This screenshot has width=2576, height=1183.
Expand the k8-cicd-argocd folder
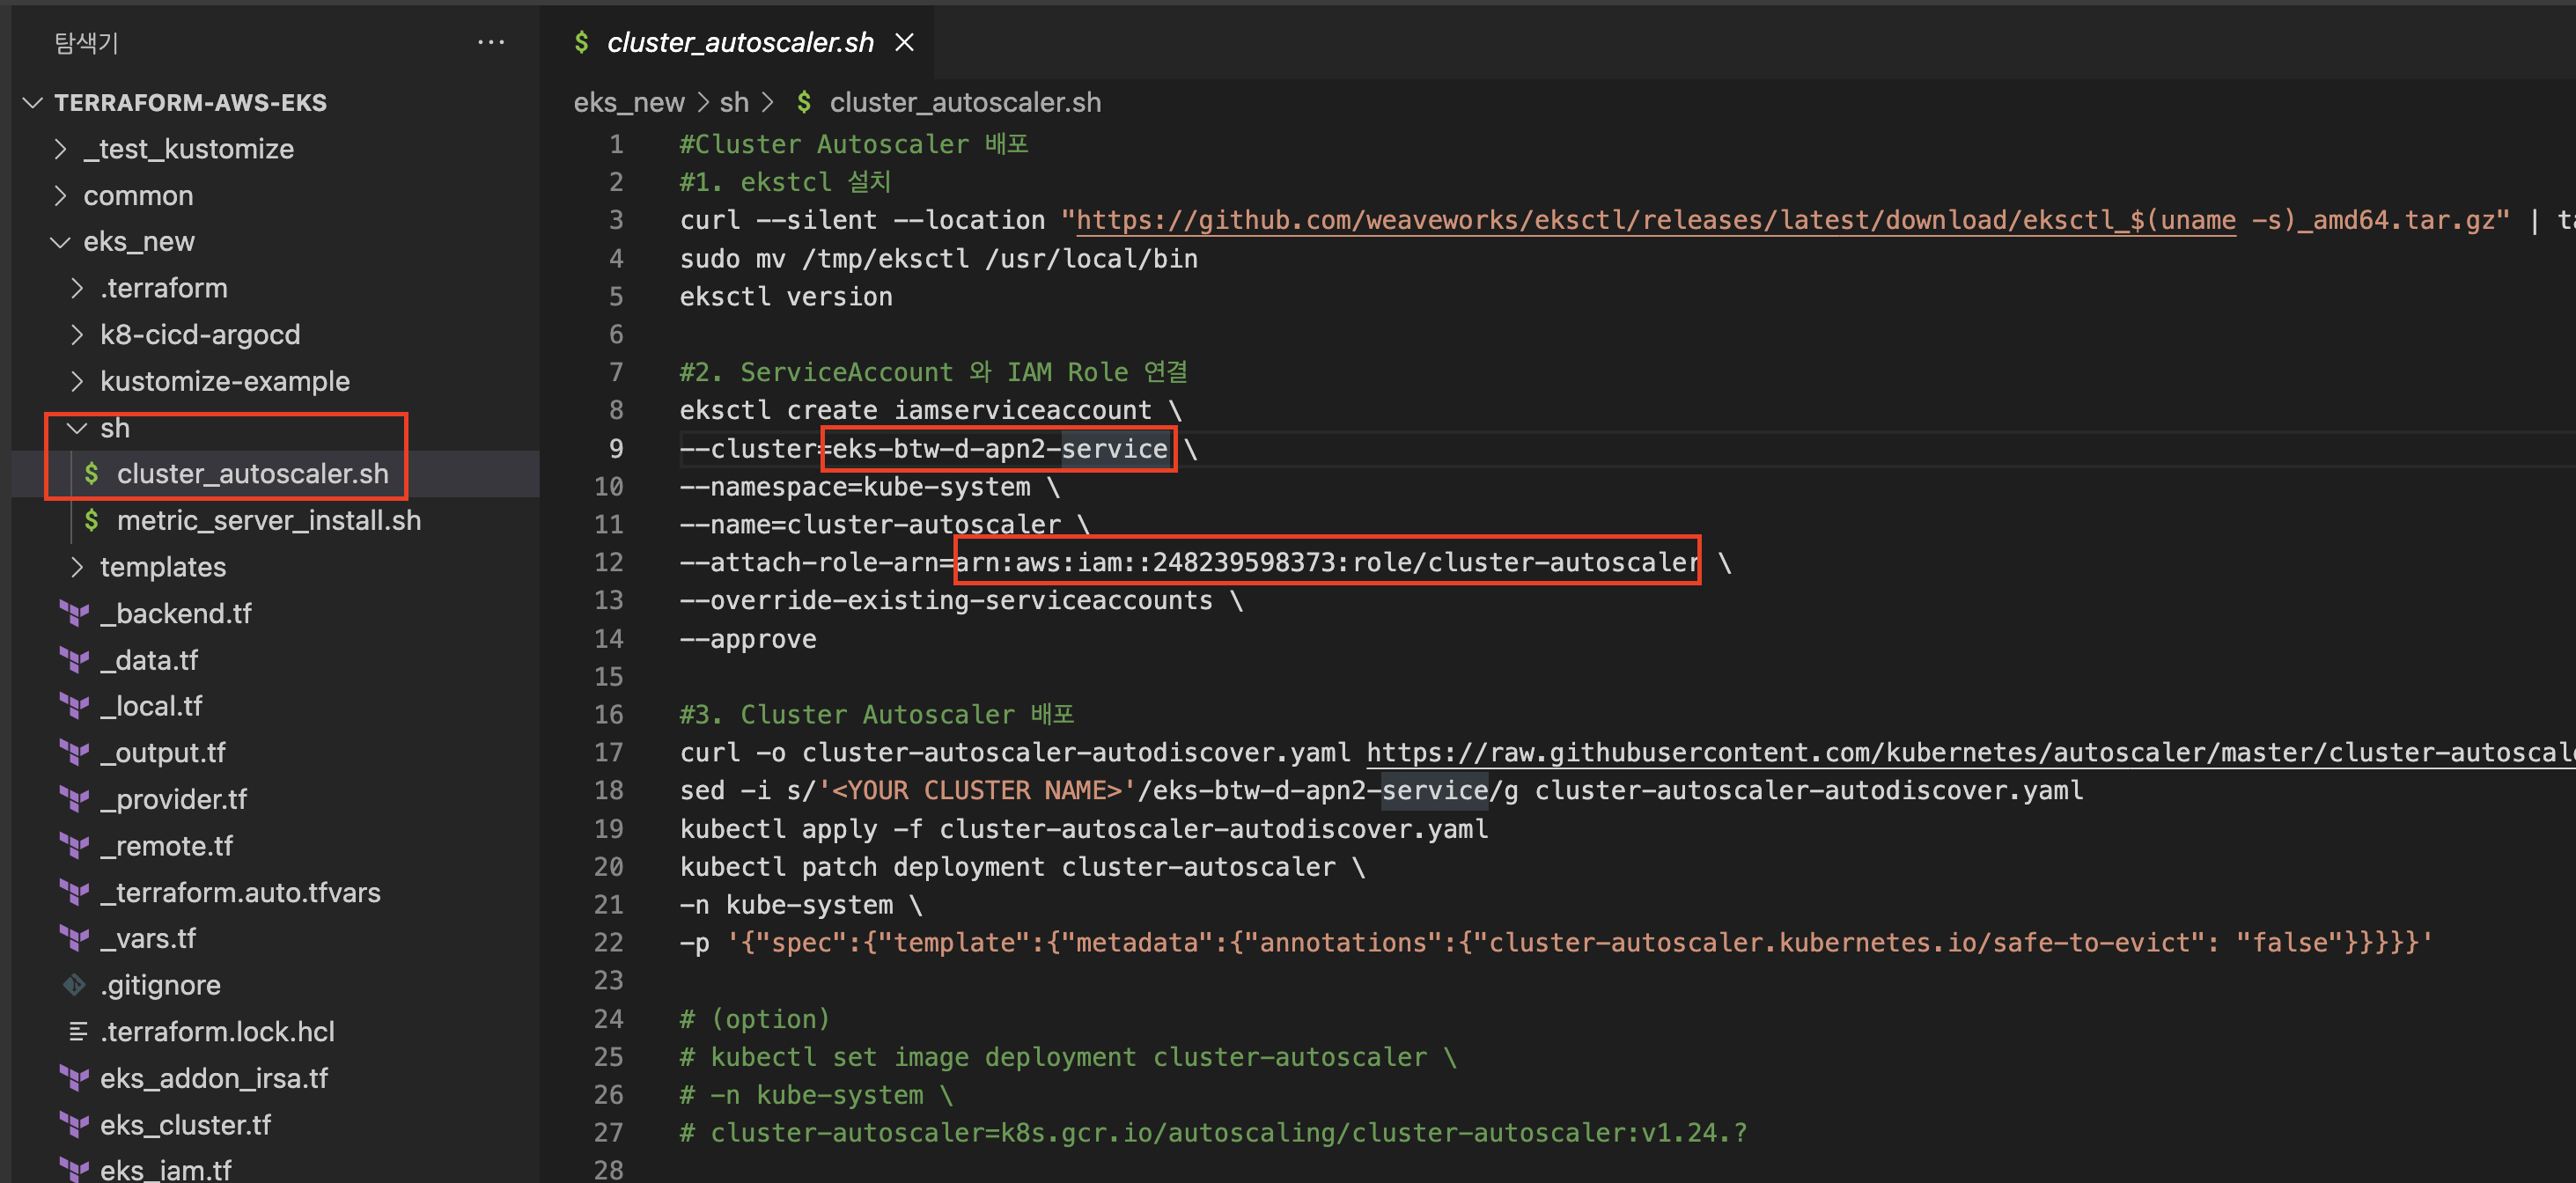[77, 335]
